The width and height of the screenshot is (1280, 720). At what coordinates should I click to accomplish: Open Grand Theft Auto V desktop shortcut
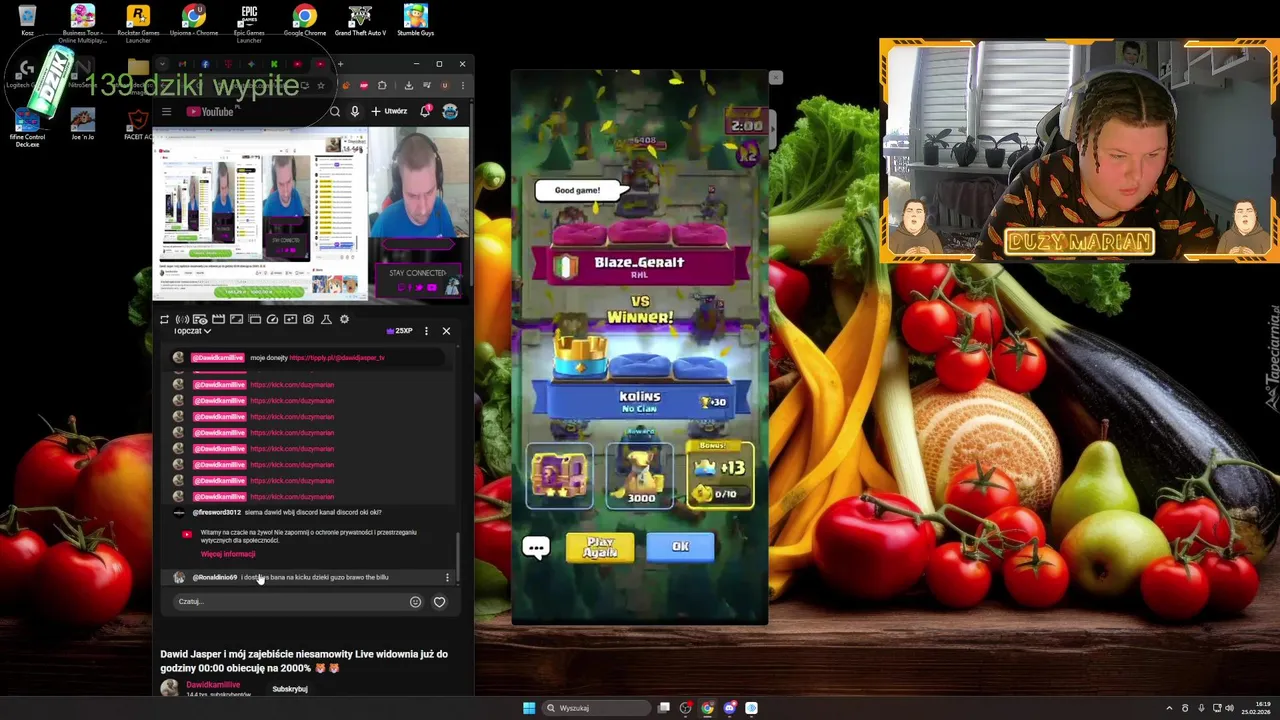(x=360, y=21)
